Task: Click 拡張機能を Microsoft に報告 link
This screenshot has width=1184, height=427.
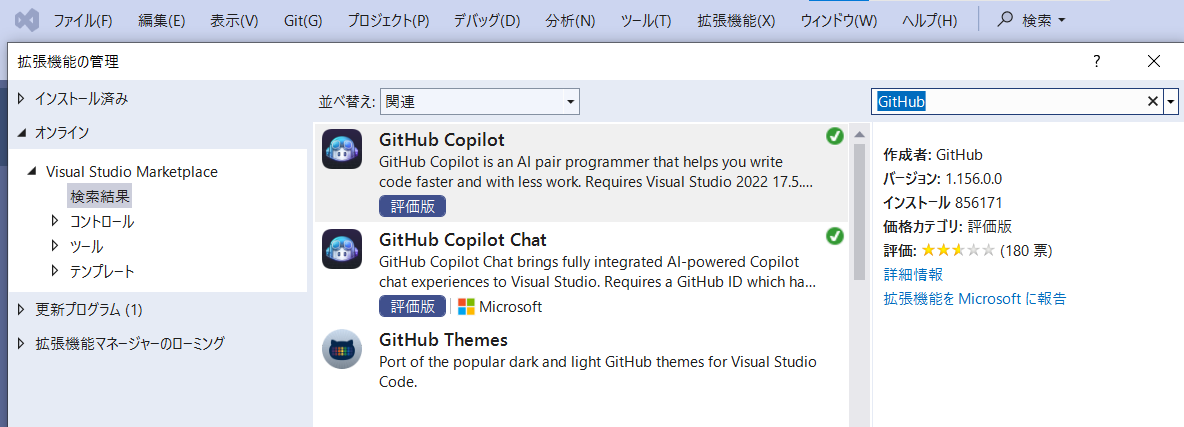Action: tap(975, 298)
